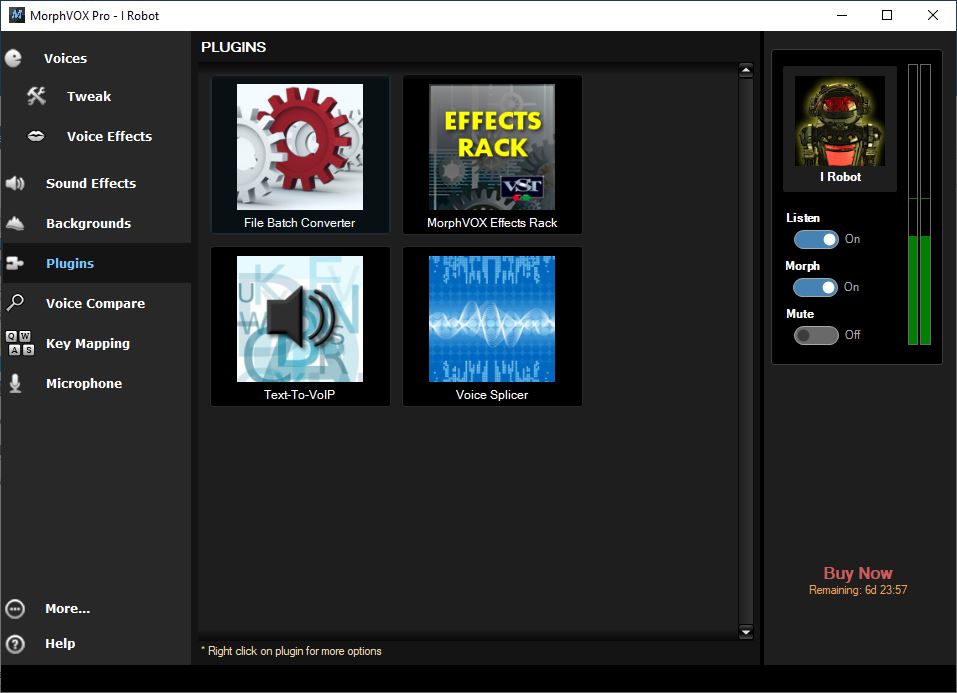Click the plugins list vertical scrollbar track
The height and width of the screenshot is (693, 957).
coord(746,351)
